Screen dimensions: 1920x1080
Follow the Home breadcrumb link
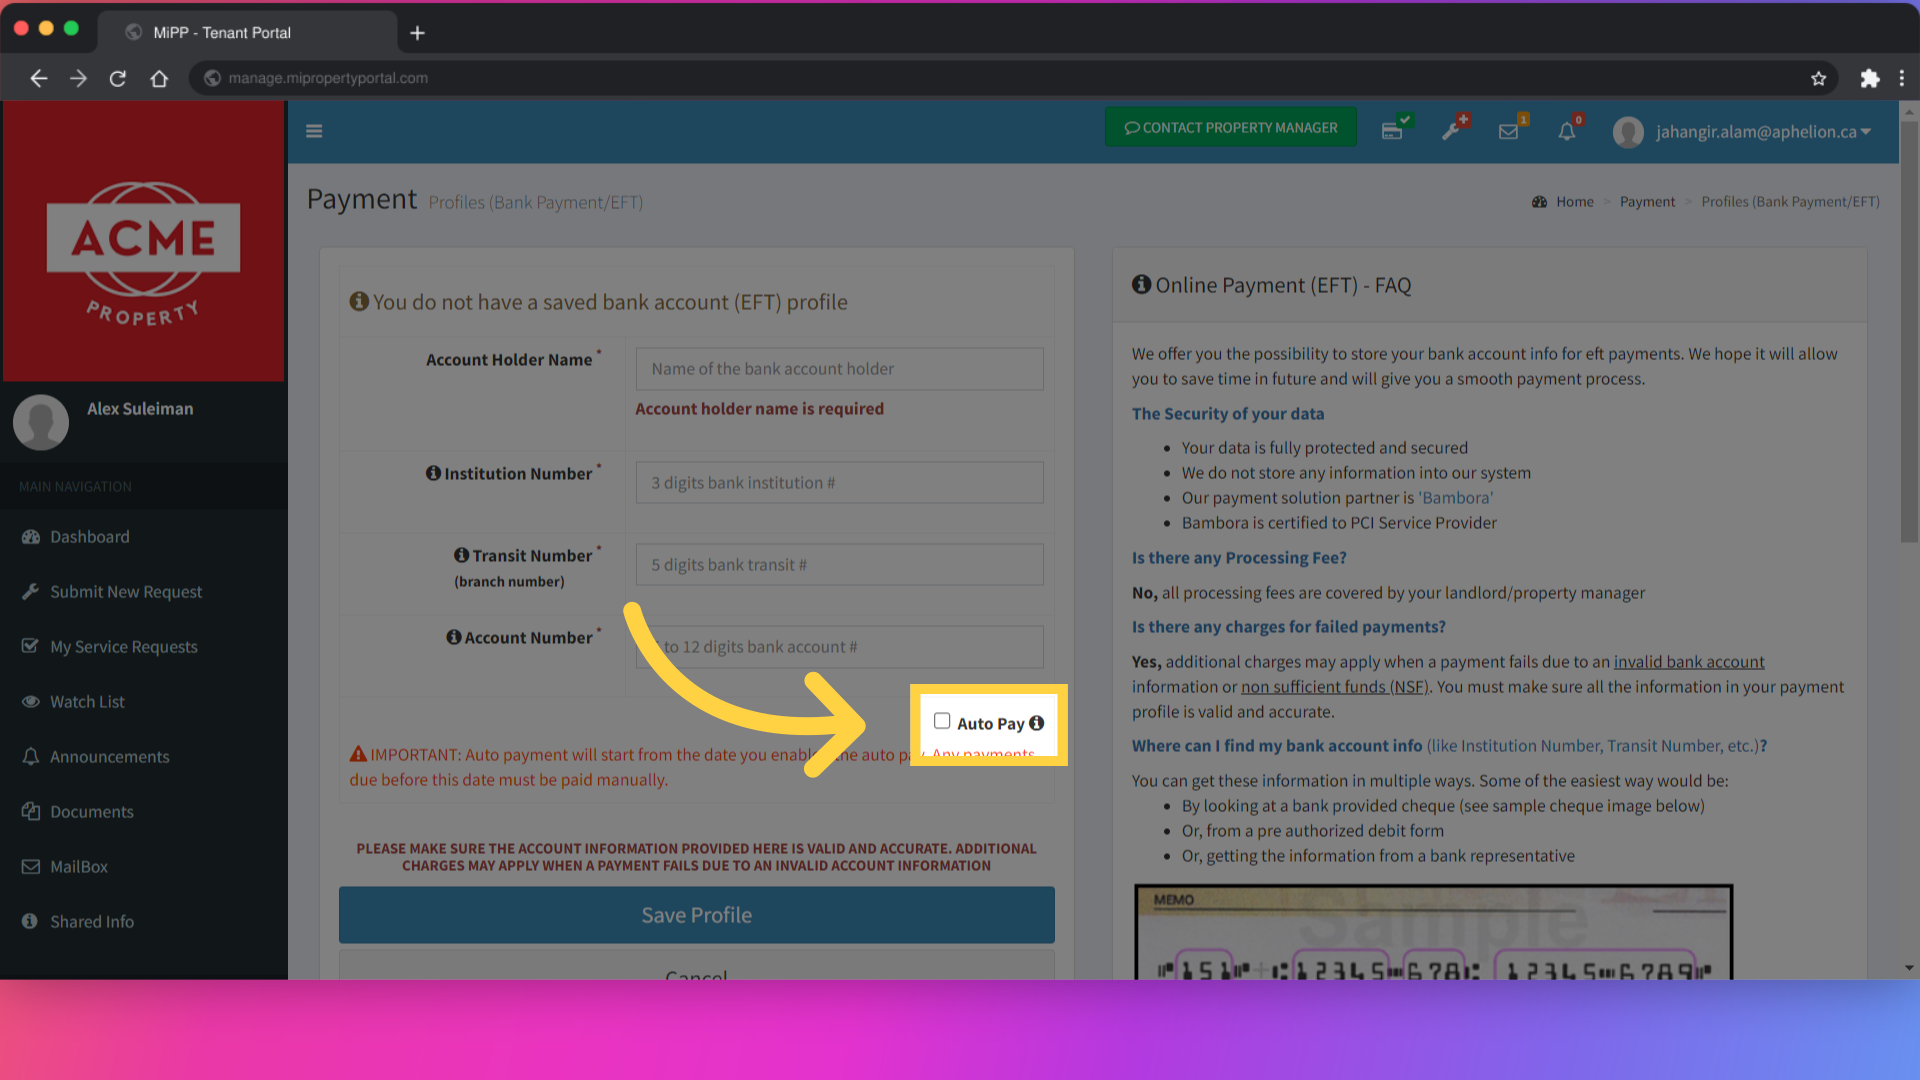point(1574,202)
